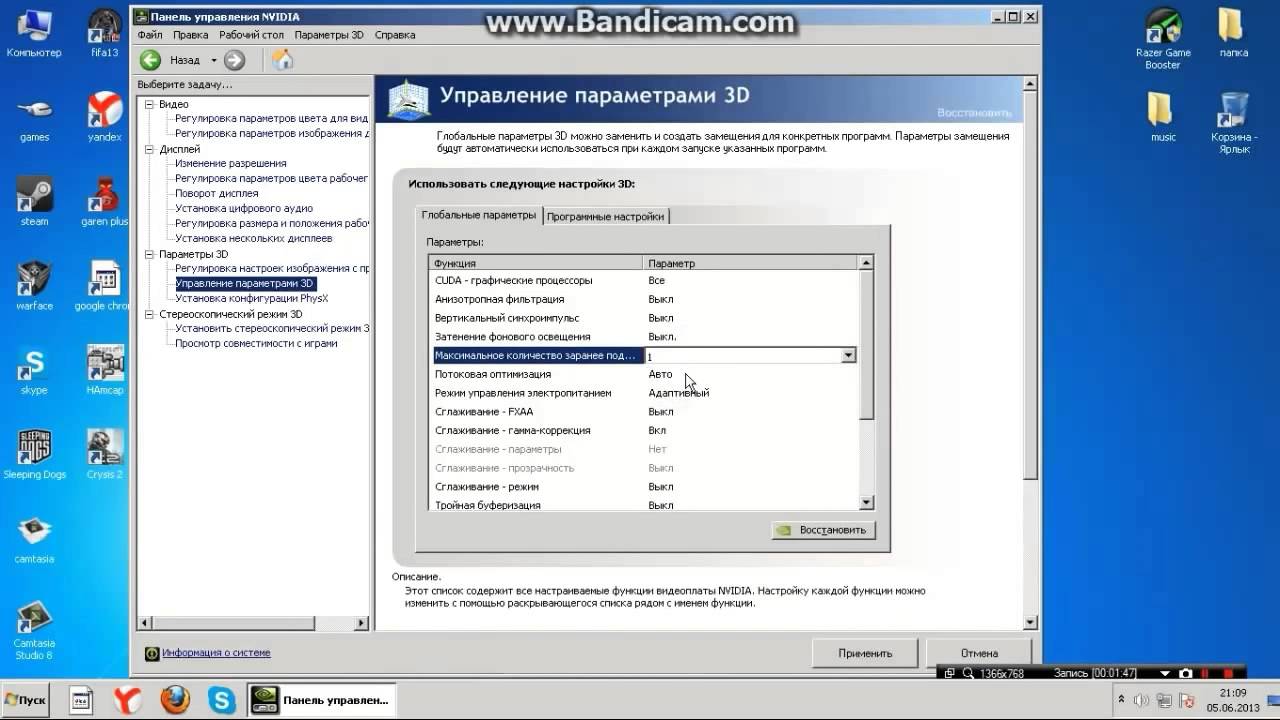Screen dimensions: 1280x720
Task: Open the music desktop folder
Action: point(1163,118)
